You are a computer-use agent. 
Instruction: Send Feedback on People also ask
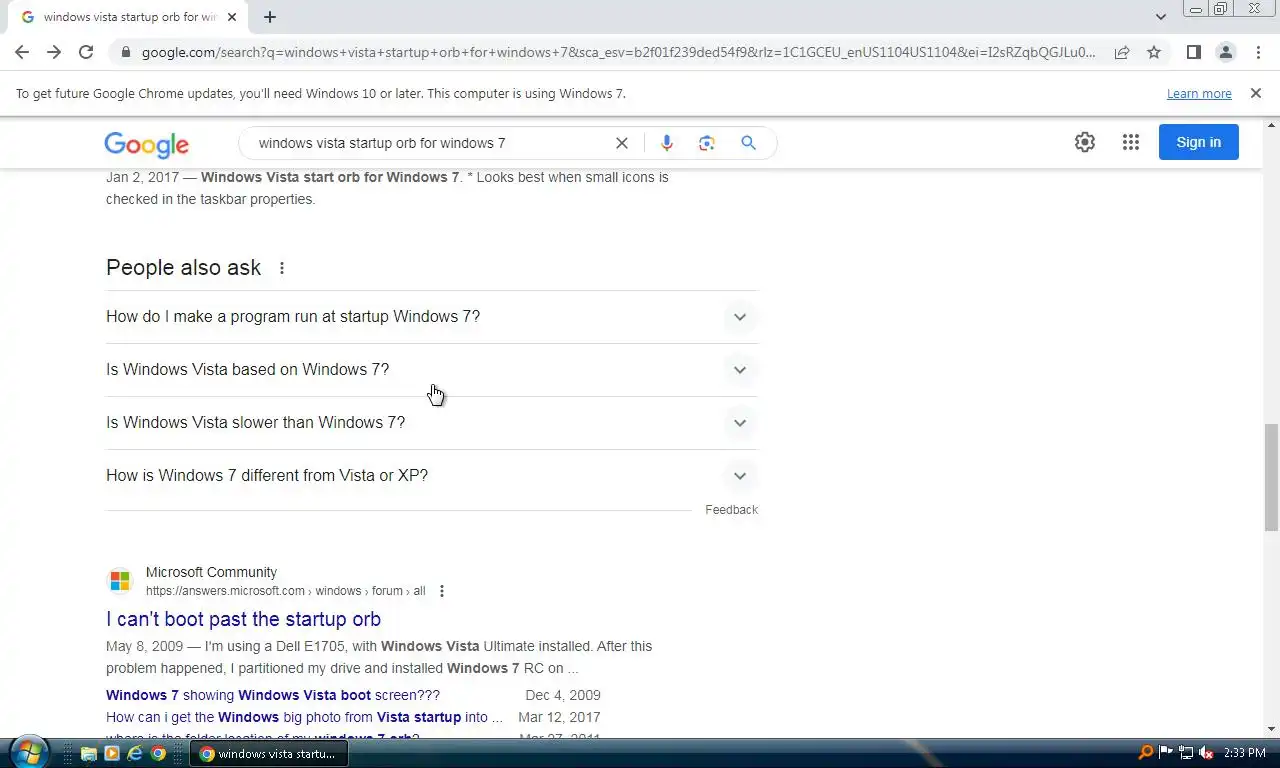coord(731,510)
